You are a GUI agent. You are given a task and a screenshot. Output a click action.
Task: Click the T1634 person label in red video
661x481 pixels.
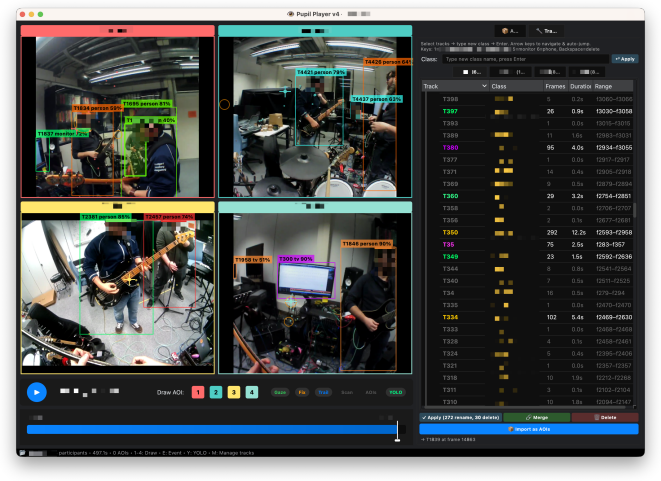pos(97,108)
